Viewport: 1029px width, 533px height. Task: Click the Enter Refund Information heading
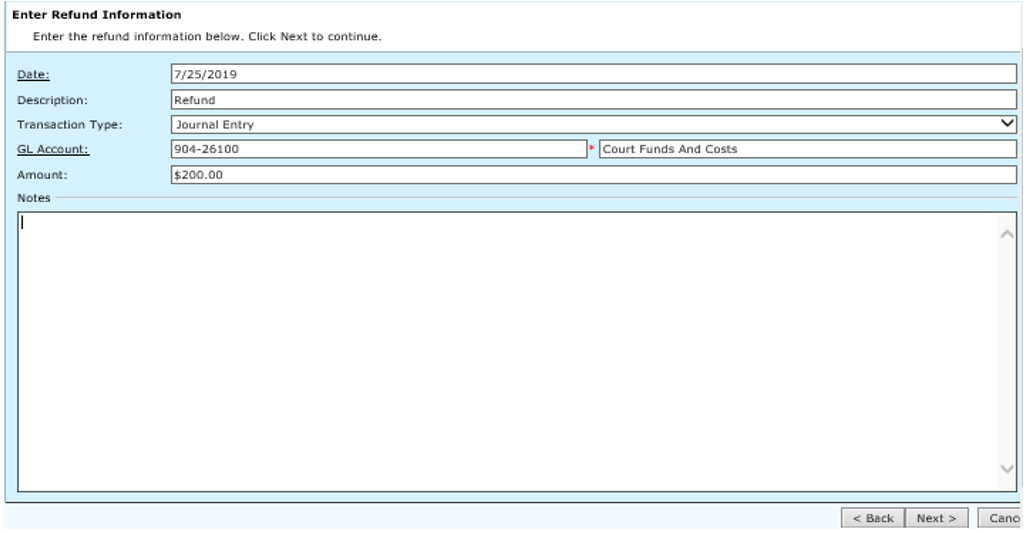click(x=96, y=15)
